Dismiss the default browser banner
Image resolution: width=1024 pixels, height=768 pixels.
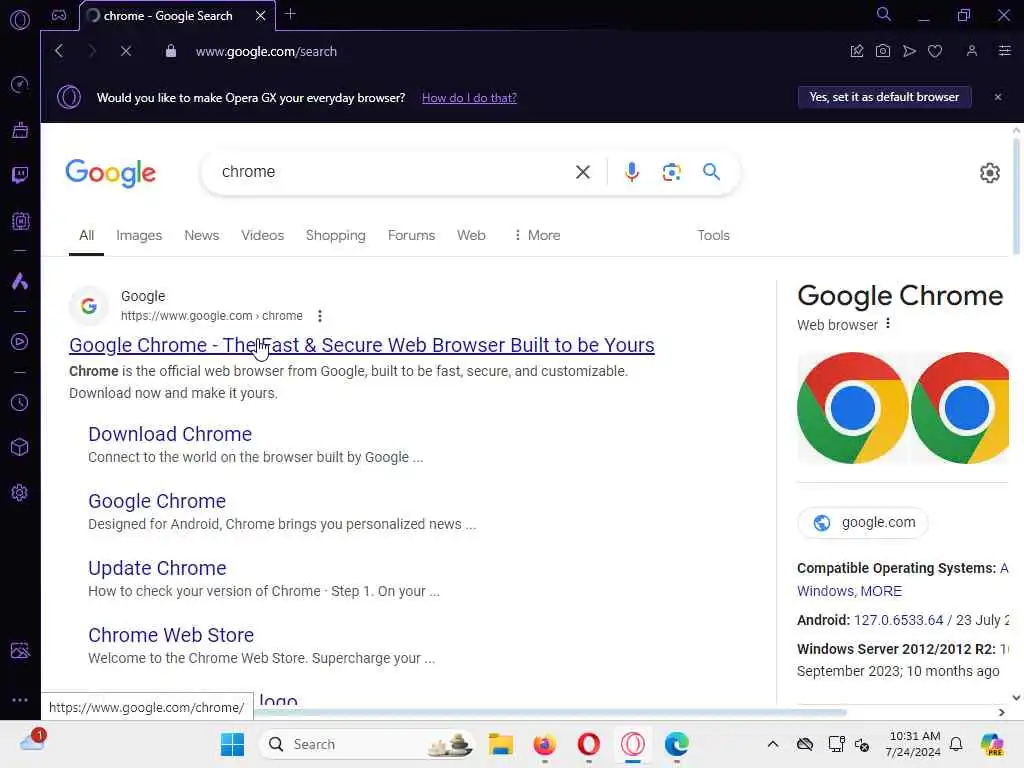pos(998,97)
